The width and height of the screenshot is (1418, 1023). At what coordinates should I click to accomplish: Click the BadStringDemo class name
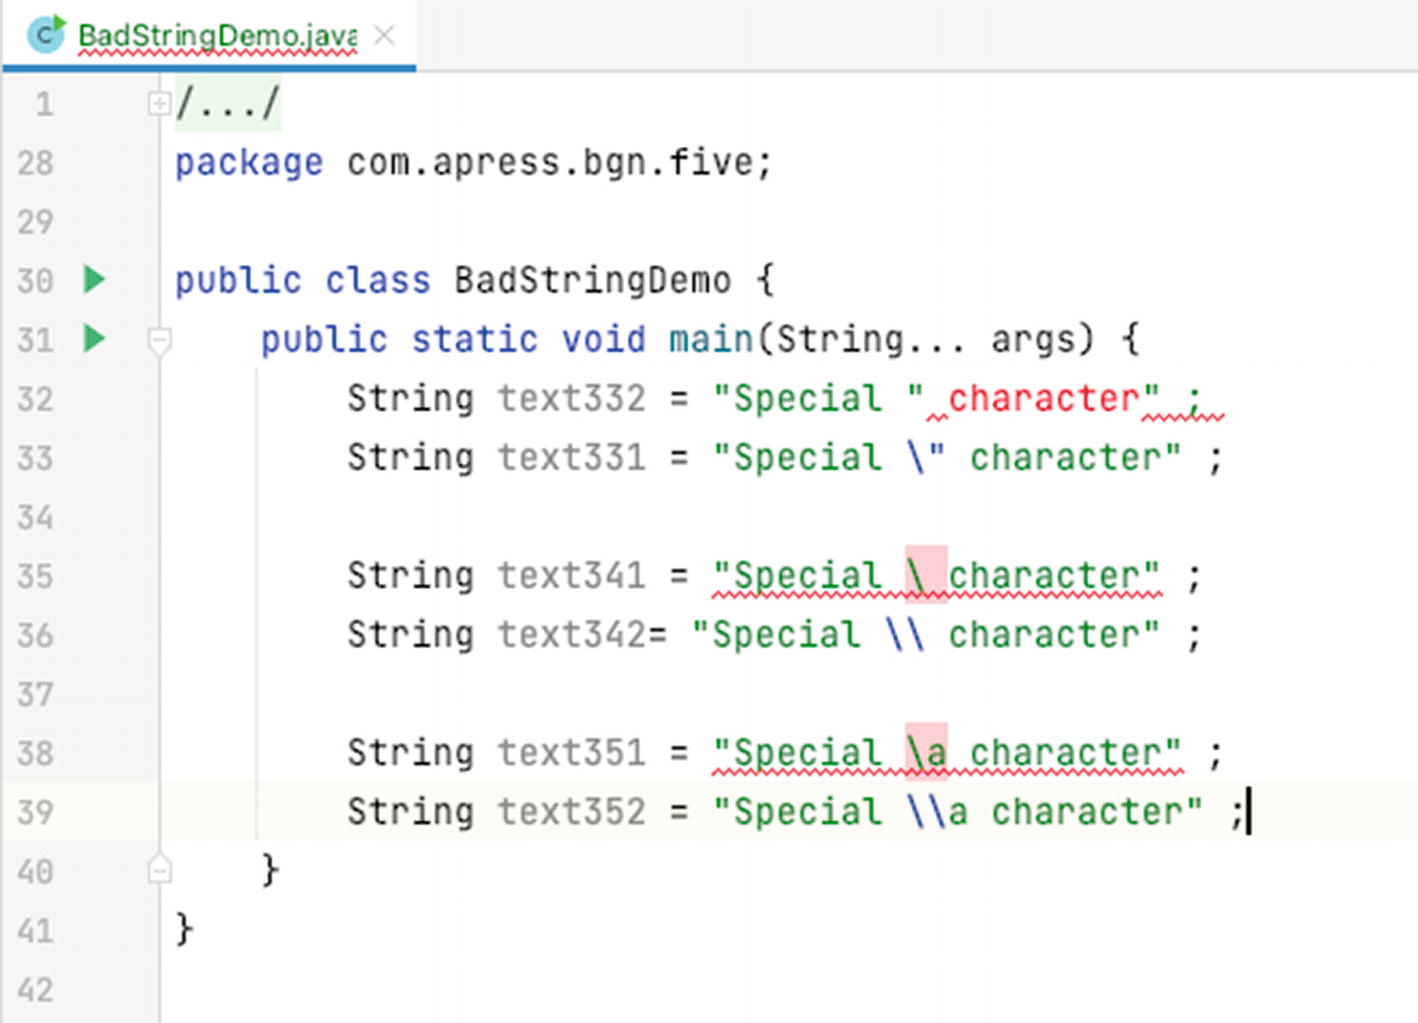pyautogui.click(x=592, y=281)
